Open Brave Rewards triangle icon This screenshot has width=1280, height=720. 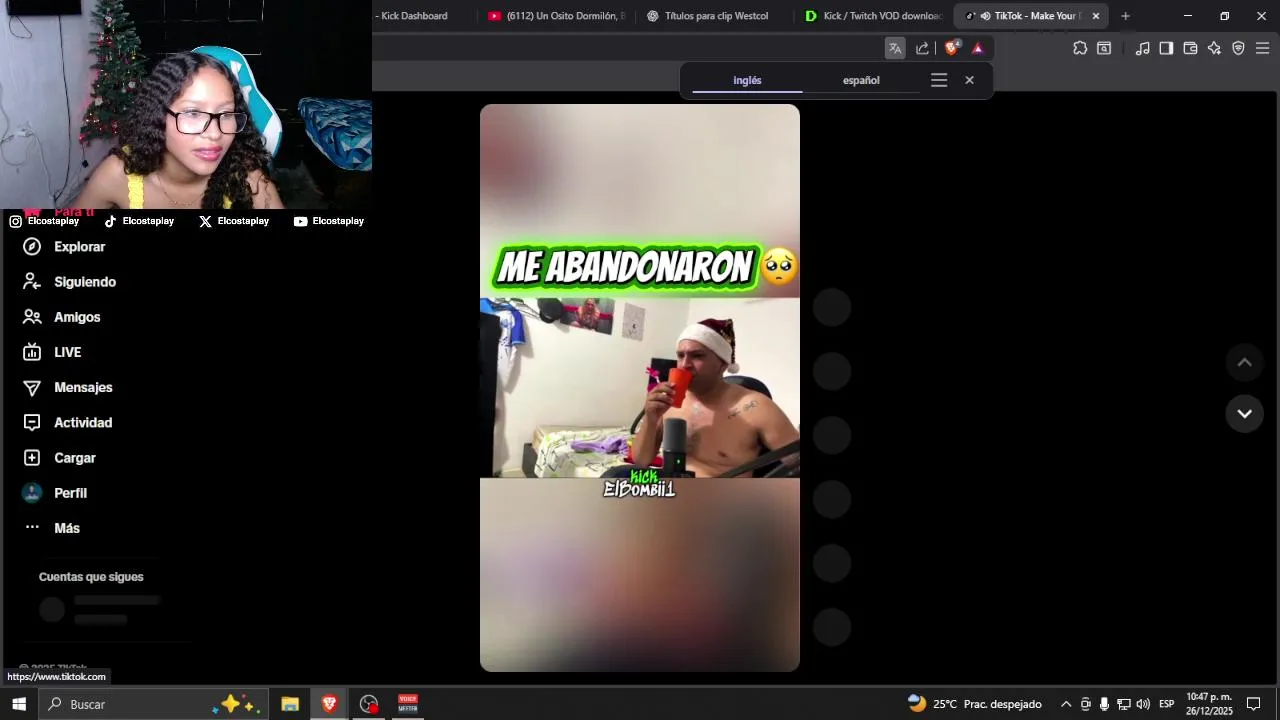[978, 48]
